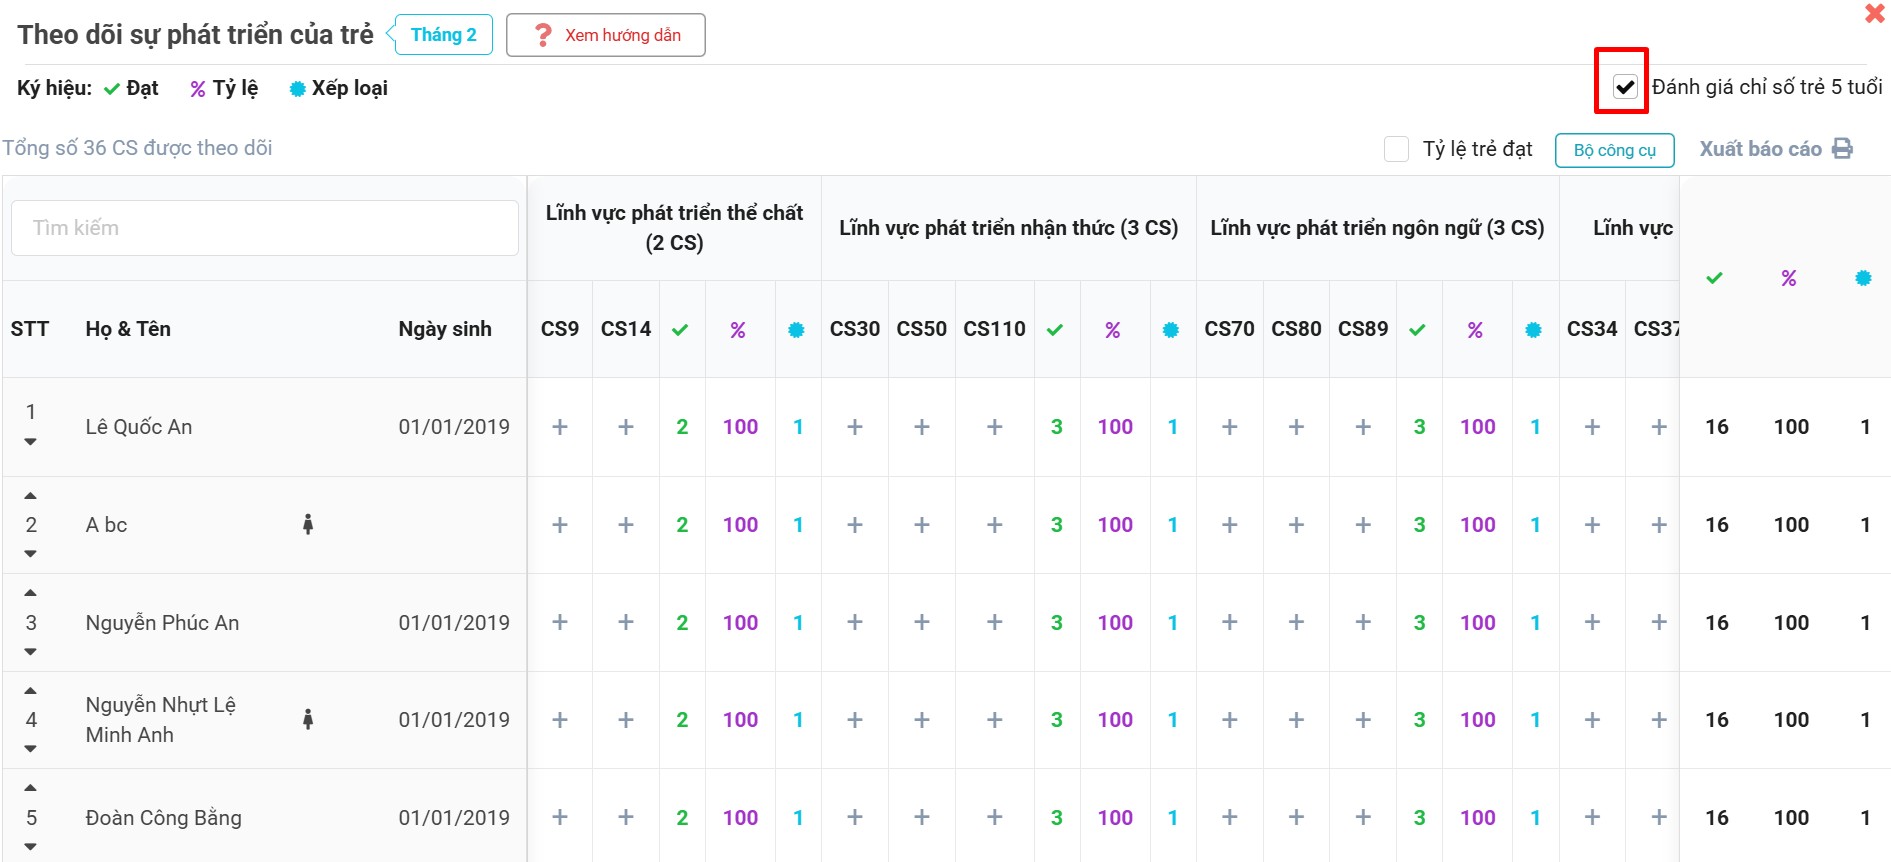
Task: Click the CS110 column header
Action: (994, 329)
